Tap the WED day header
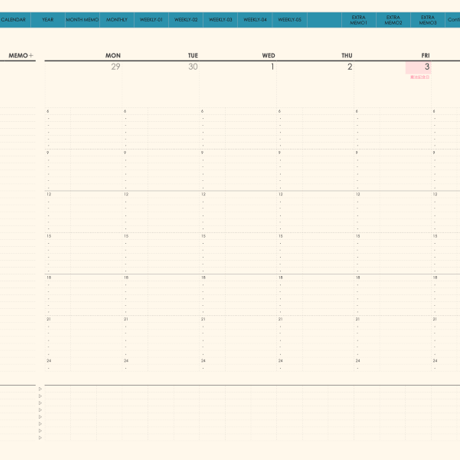Screen dimensions: 460x460 coord(268,56)
